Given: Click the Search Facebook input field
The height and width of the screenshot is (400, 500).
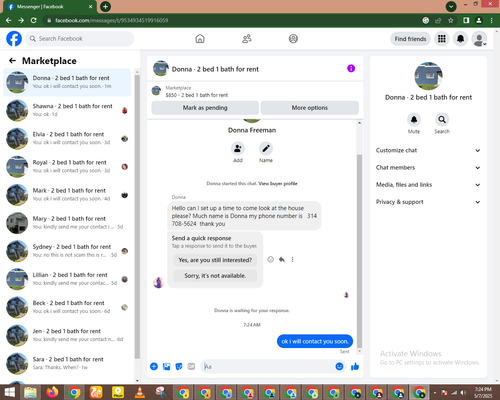Looking at the screenshot, I should coord(80,39).
